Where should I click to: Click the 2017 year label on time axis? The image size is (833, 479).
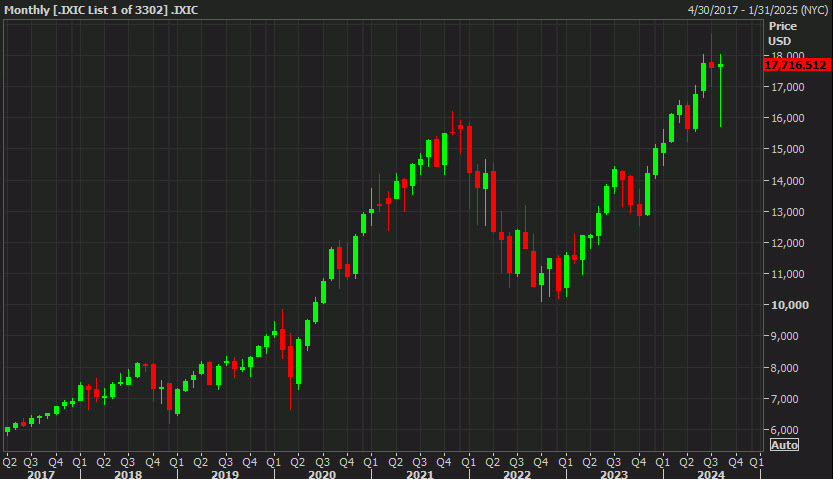click(x=40, y=474)
